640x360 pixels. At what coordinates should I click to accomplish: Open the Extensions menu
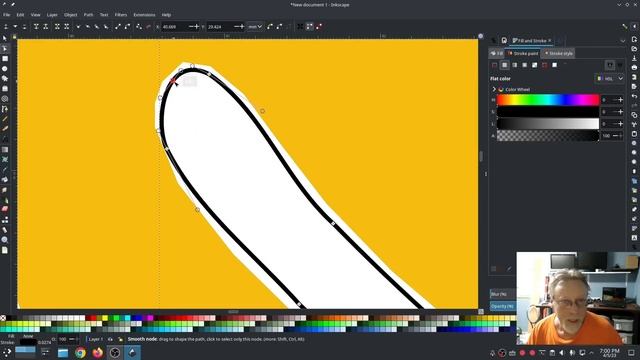coord(144,15)
